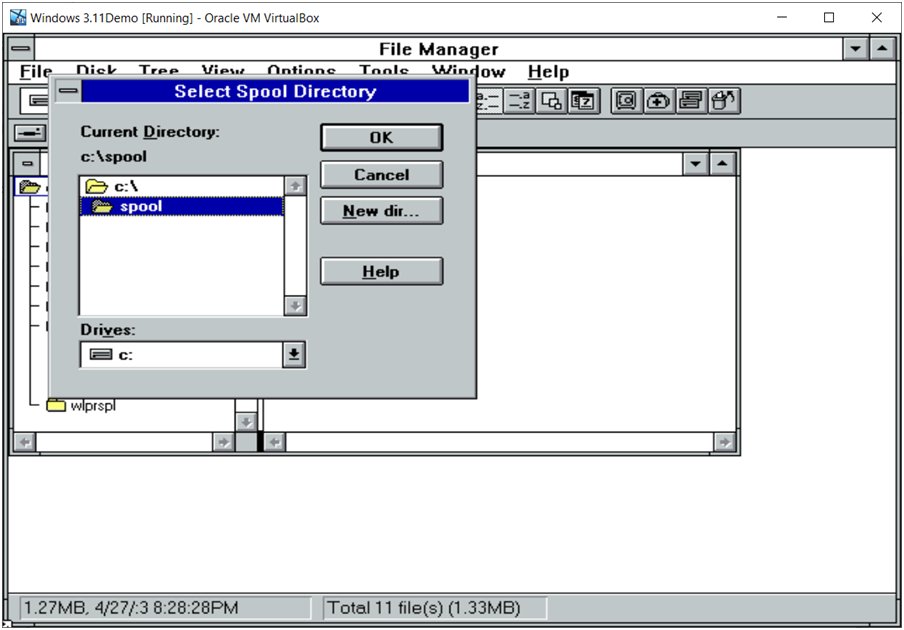Select c:\ in the directory list

pos(182,186)
